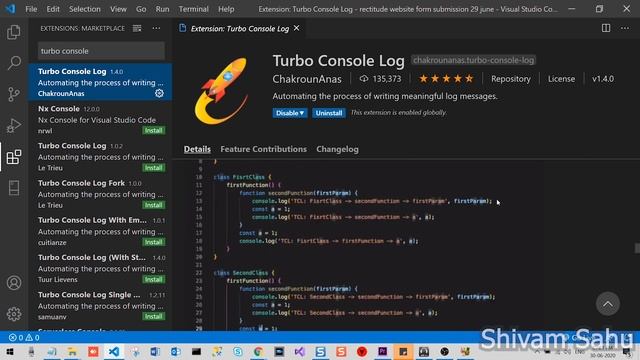The width and height of the screenshot is (640, 360).
Task: Click the Uninstall button
Action: pyautogui.click(x=329, y=113)
